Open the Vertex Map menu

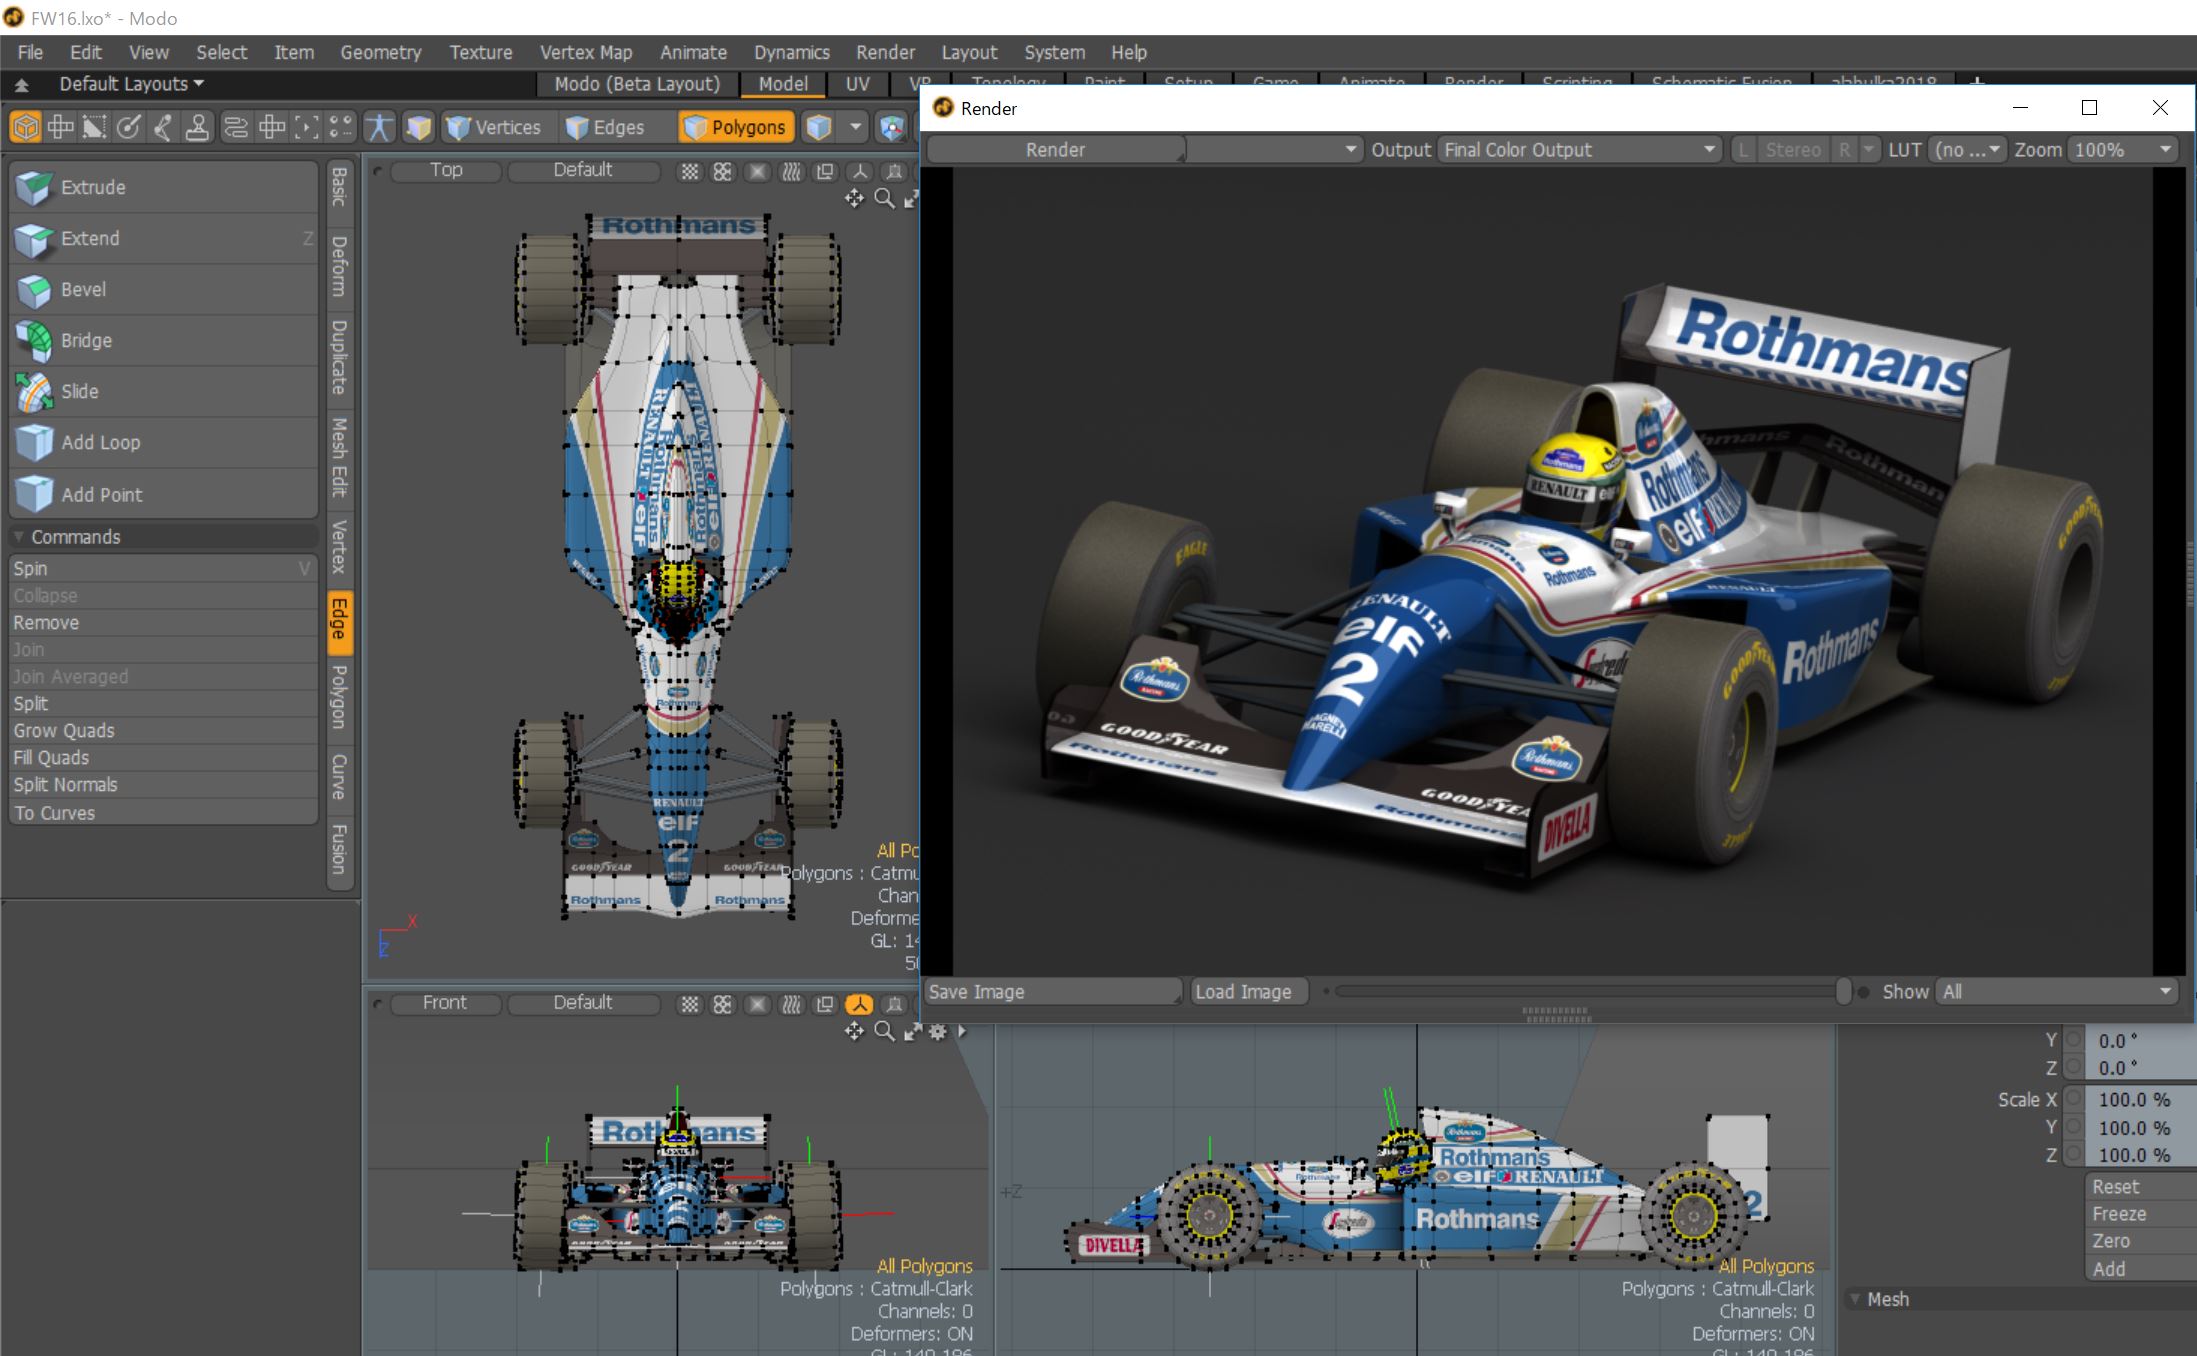[586, 52]
